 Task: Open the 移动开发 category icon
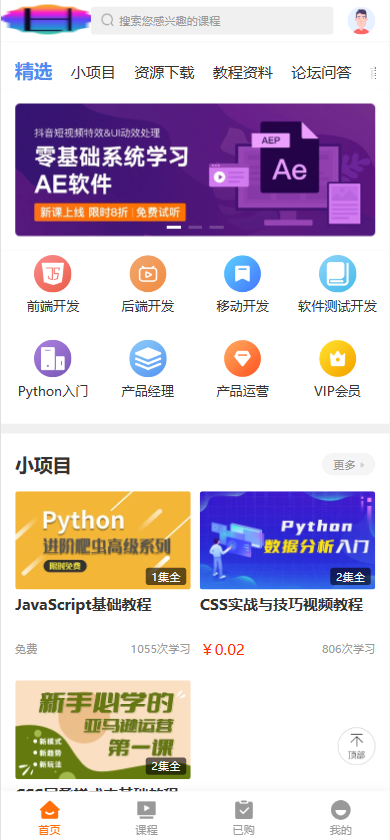(243, 274)
